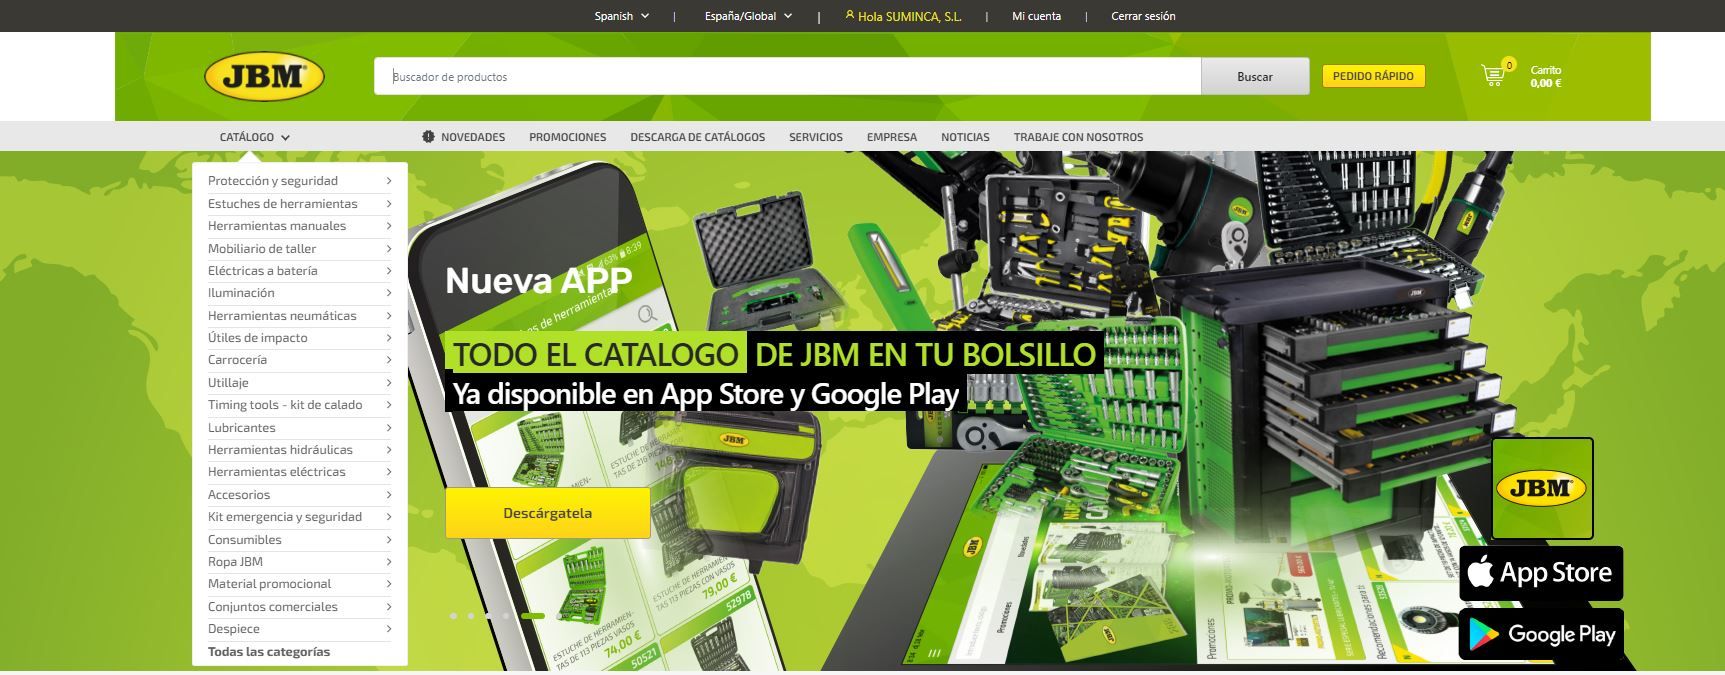
Task: Open the PROMOCIONES menu item
Action: tap(568, 137)
